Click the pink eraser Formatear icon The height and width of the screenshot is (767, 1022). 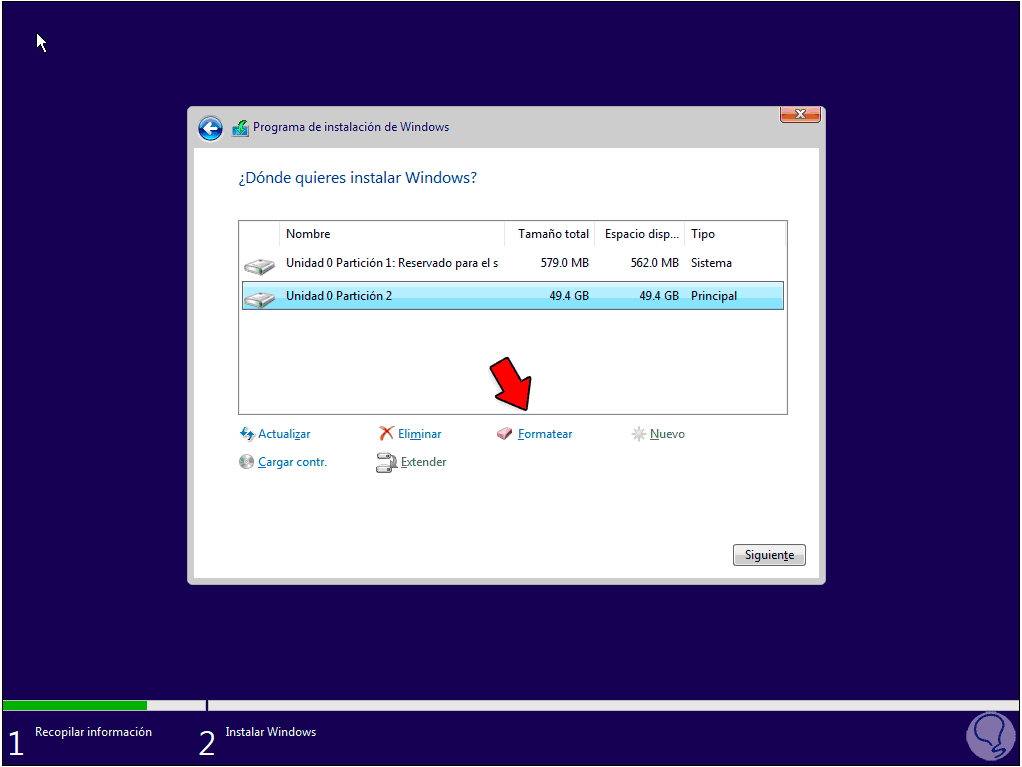(504, 433)
